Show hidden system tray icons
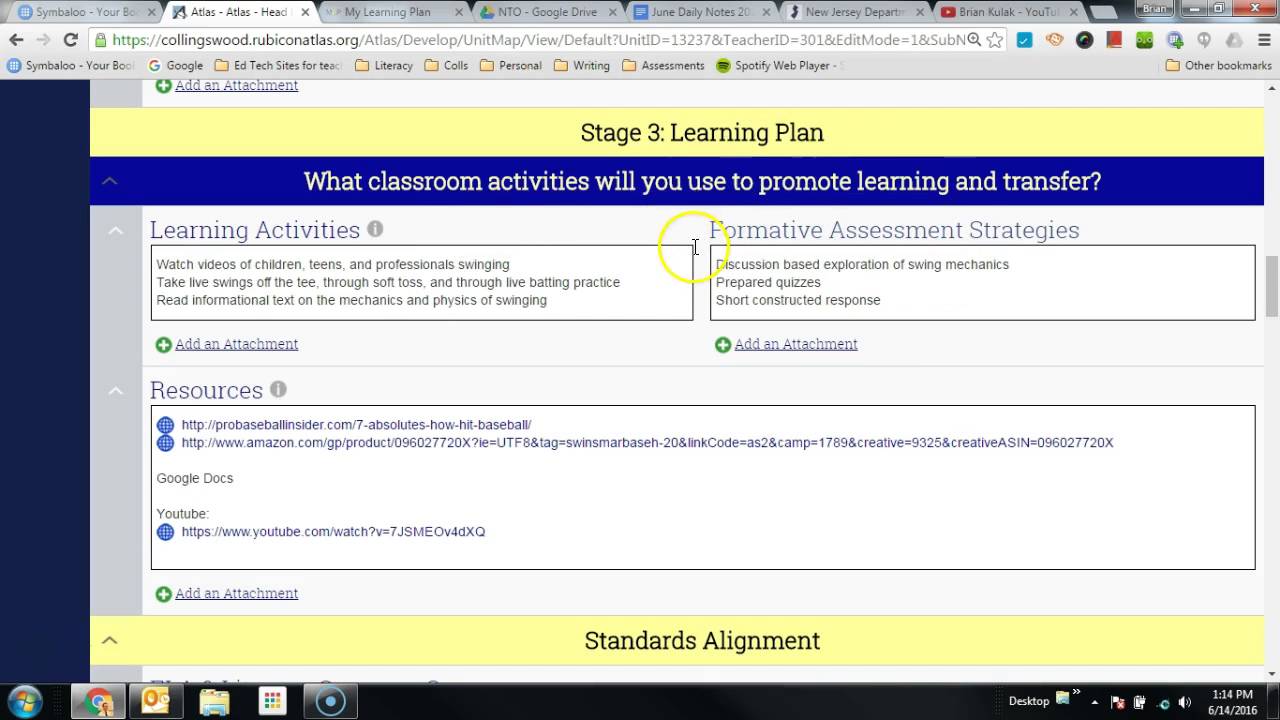Image resolution: width=1280 pixels, height=720 pixels. click(1094, 702)
